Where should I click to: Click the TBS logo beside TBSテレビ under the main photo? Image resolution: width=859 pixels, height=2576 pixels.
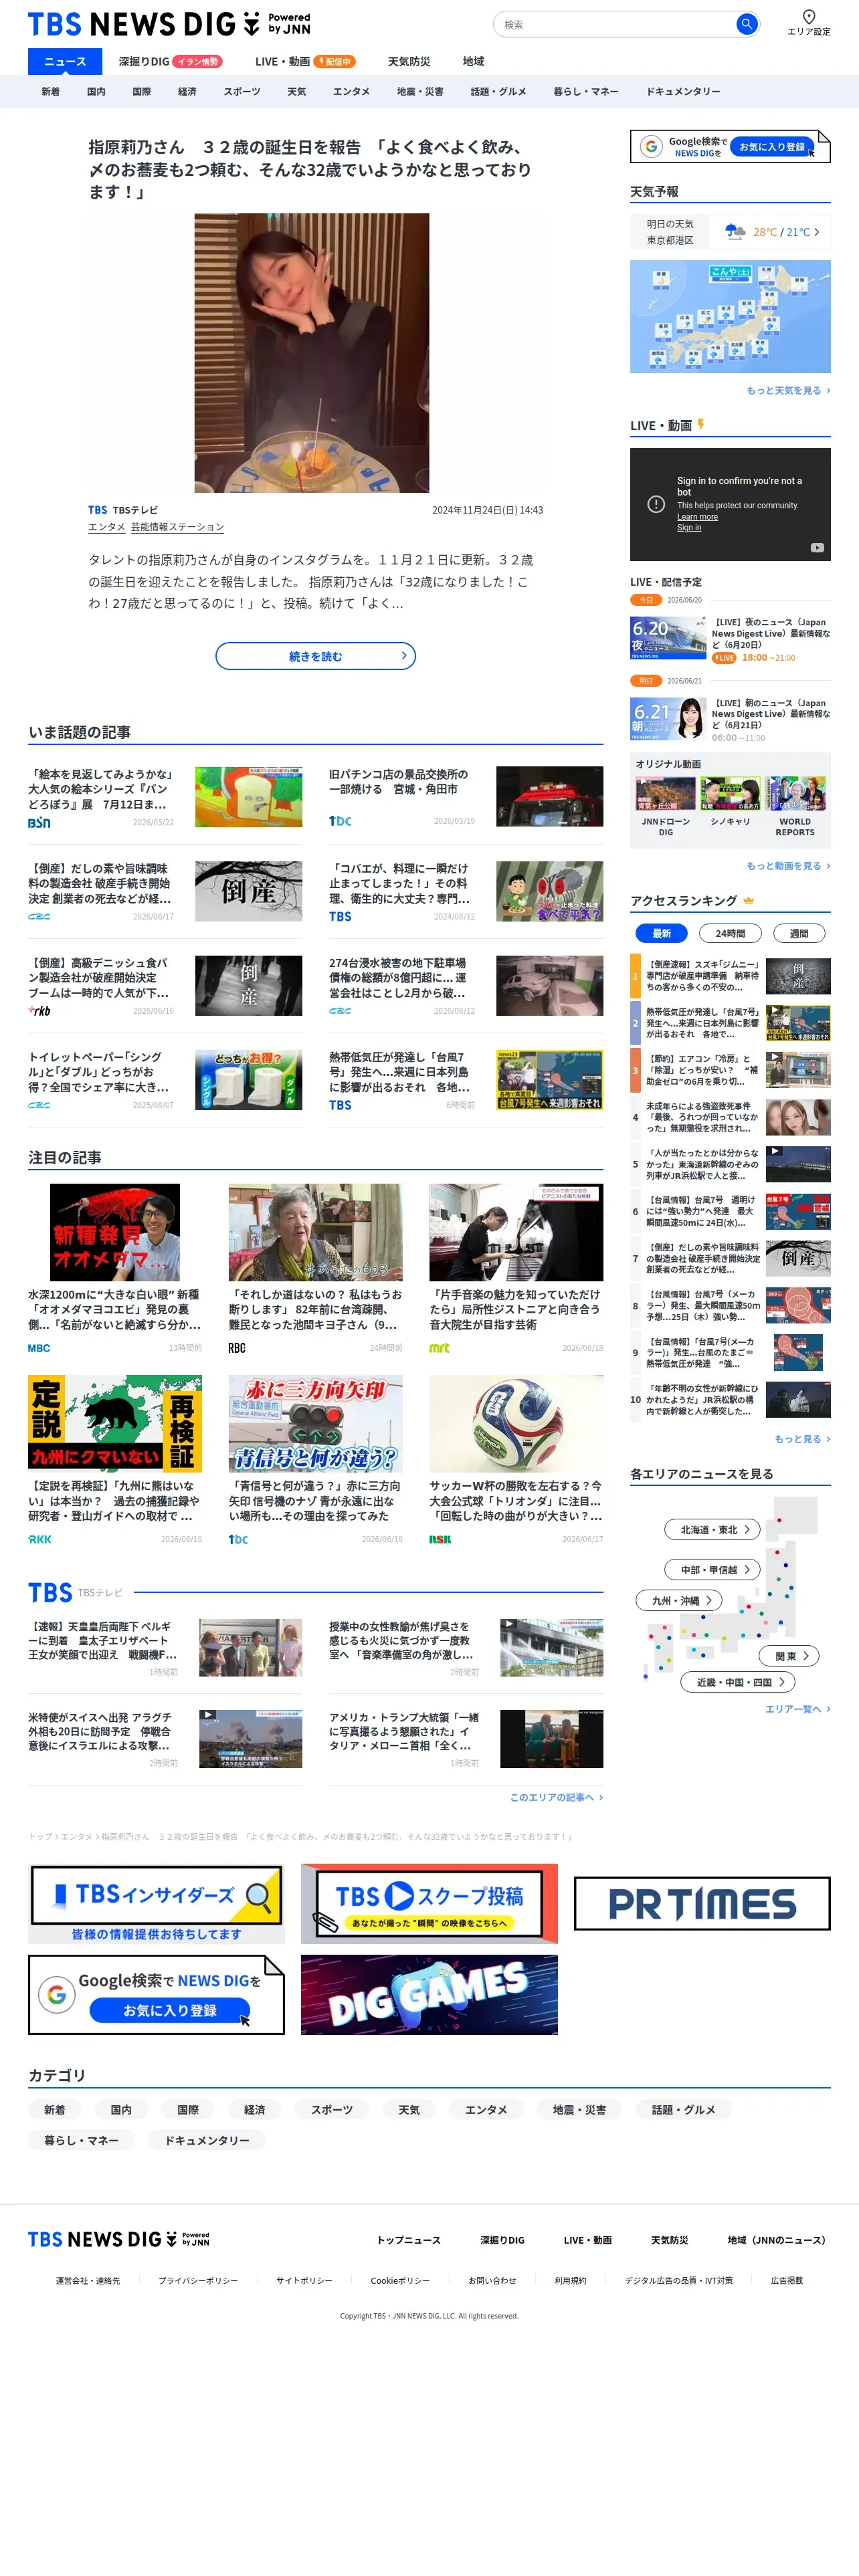coord(97,510)
